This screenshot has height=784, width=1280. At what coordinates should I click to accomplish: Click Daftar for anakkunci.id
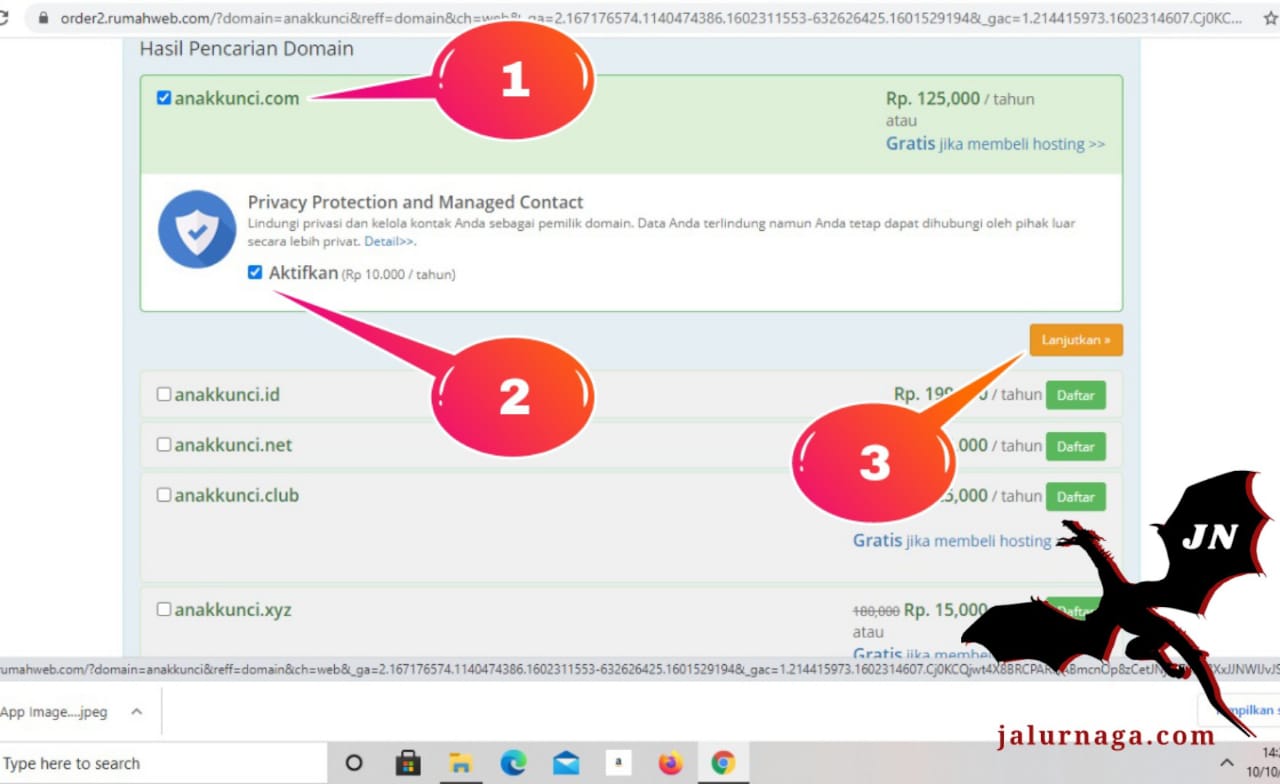pos(1076,395)
